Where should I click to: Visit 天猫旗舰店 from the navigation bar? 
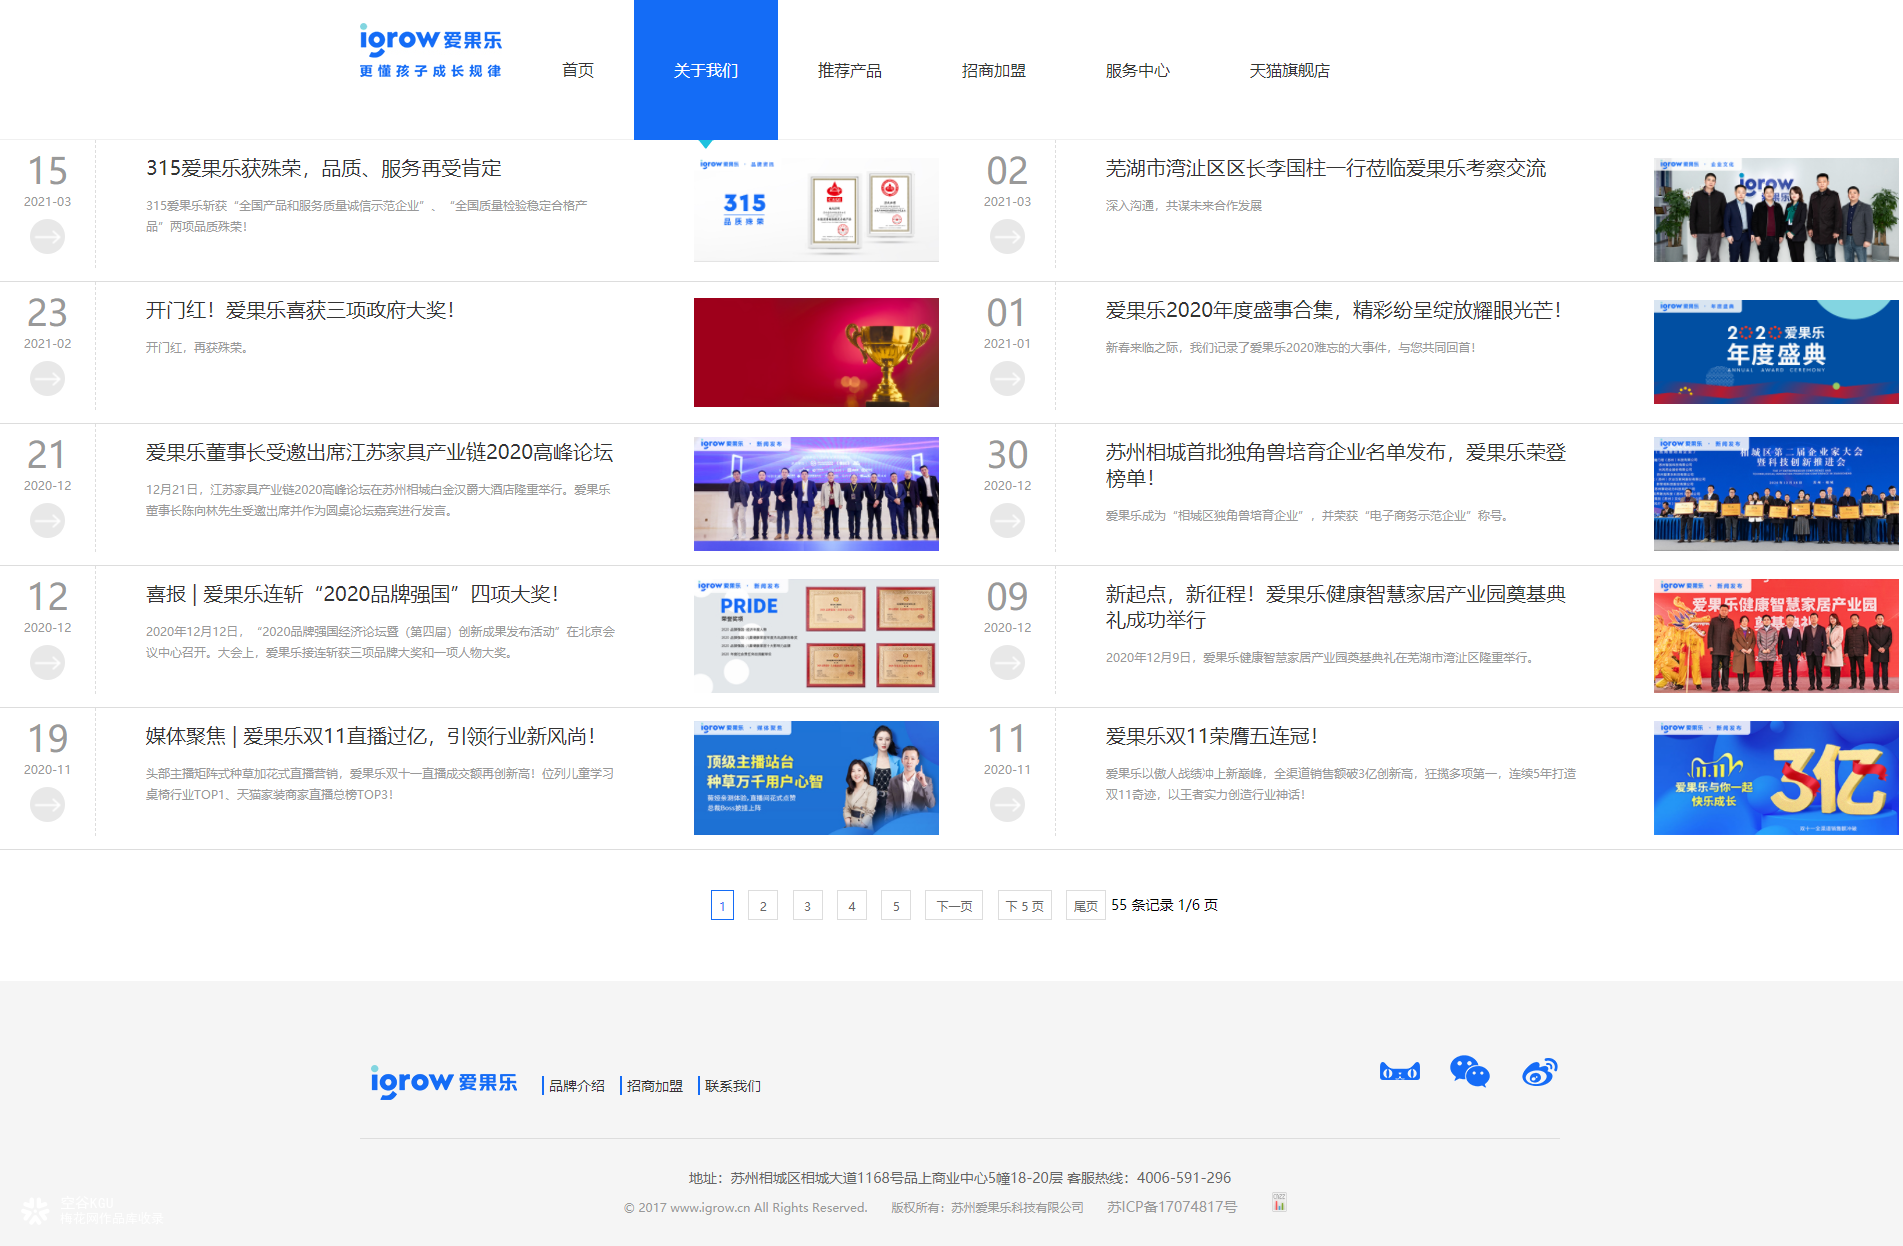coord(1290,70)
